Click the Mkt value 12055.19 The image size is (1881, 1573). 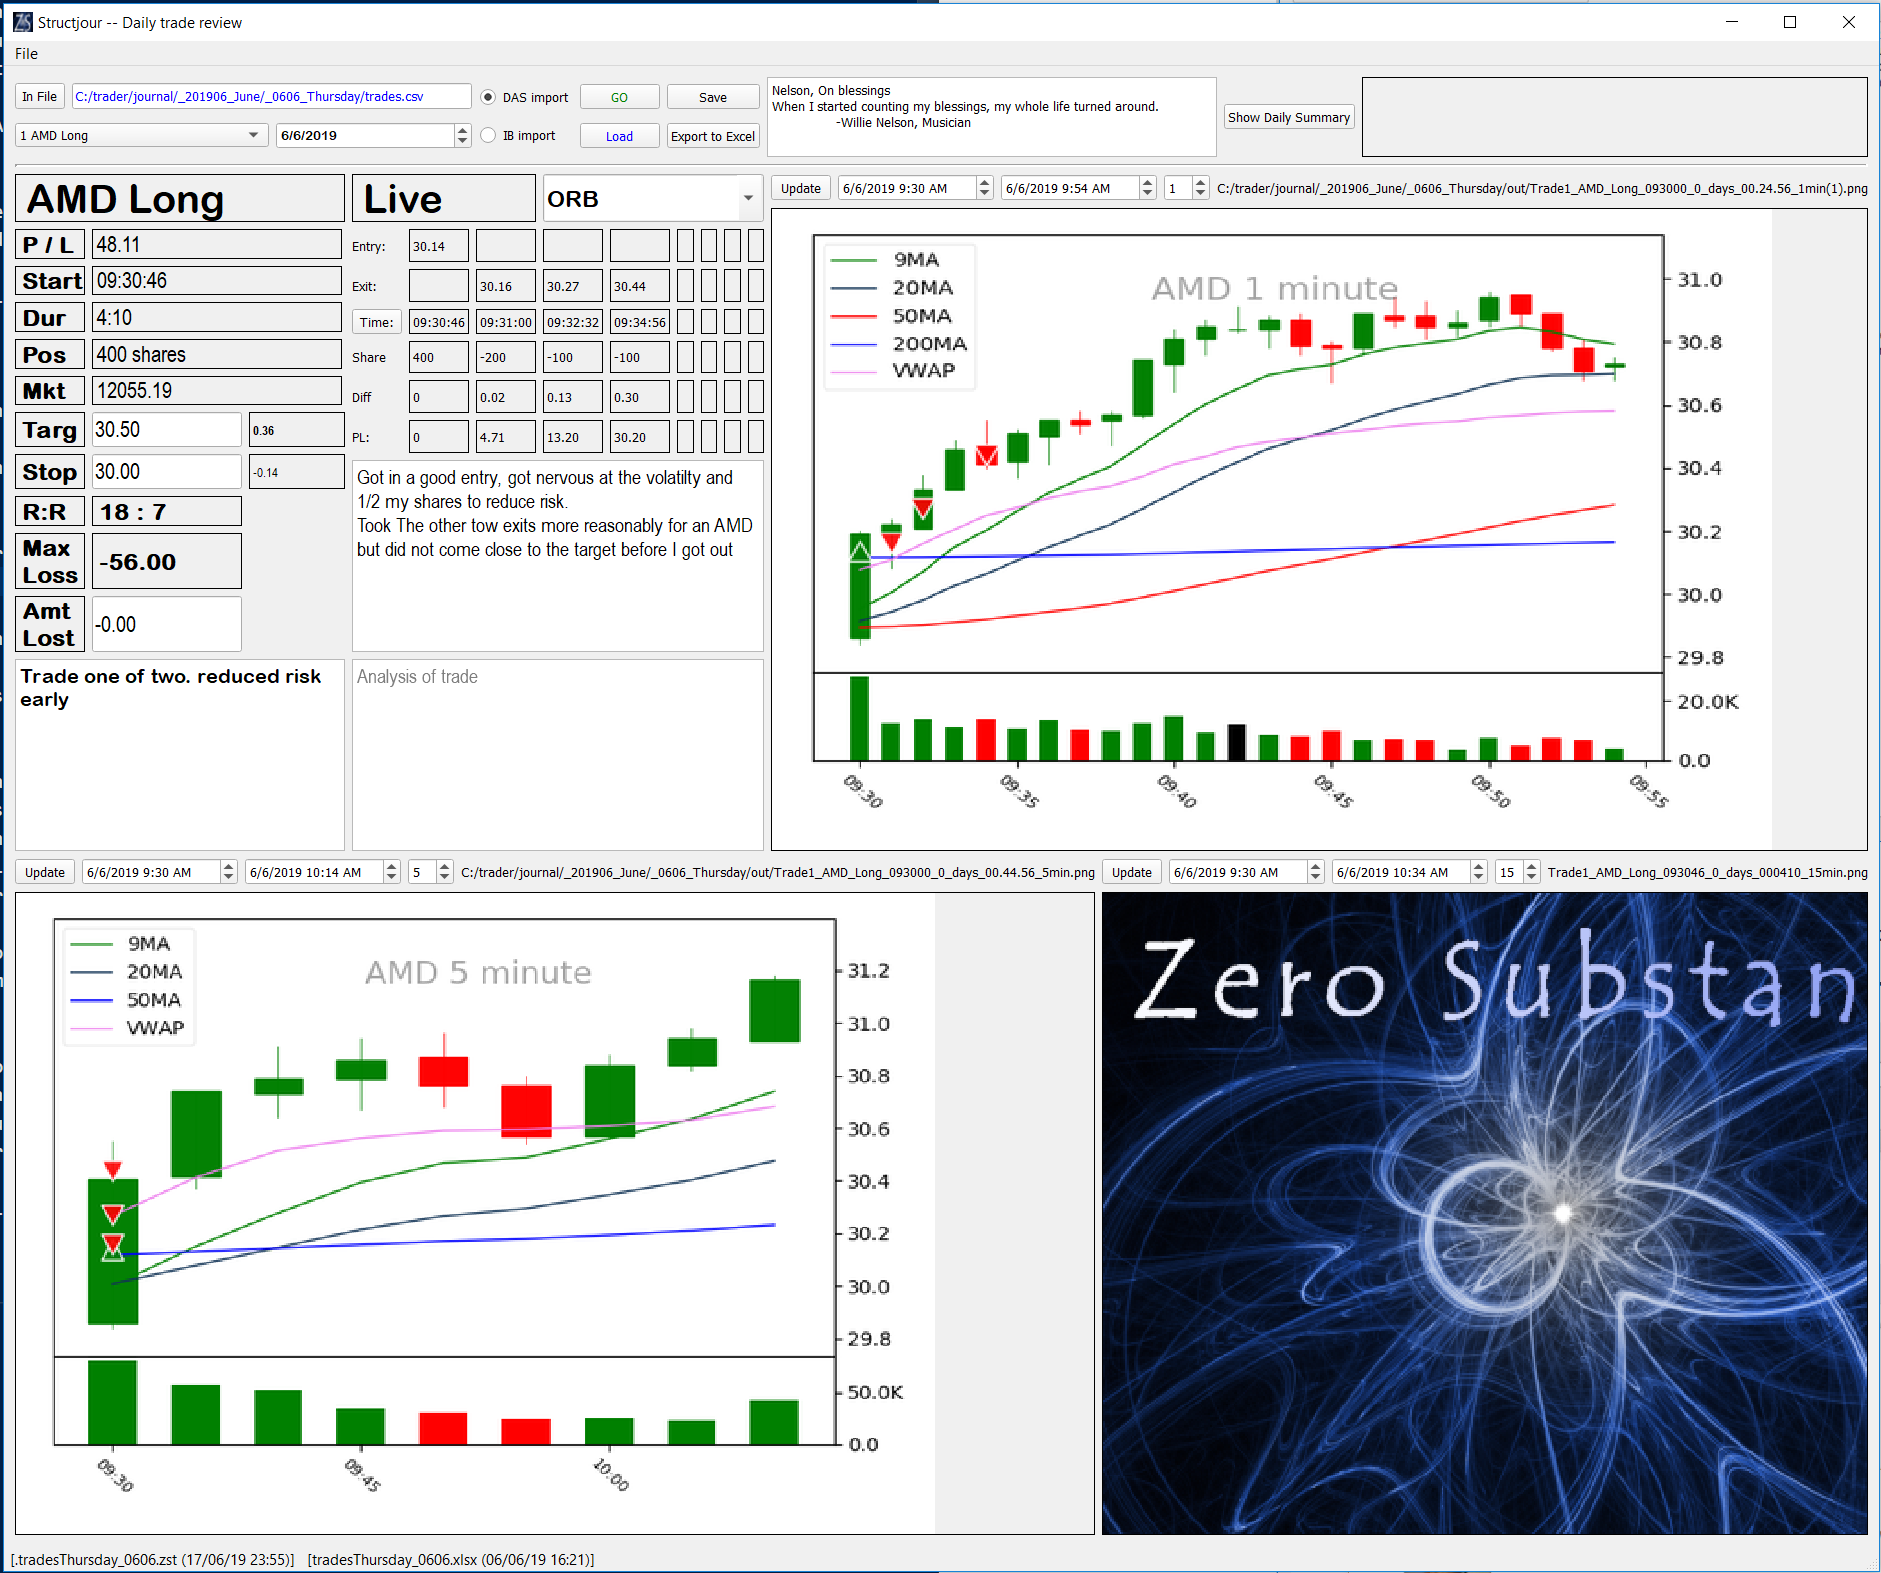click(217, 391)
